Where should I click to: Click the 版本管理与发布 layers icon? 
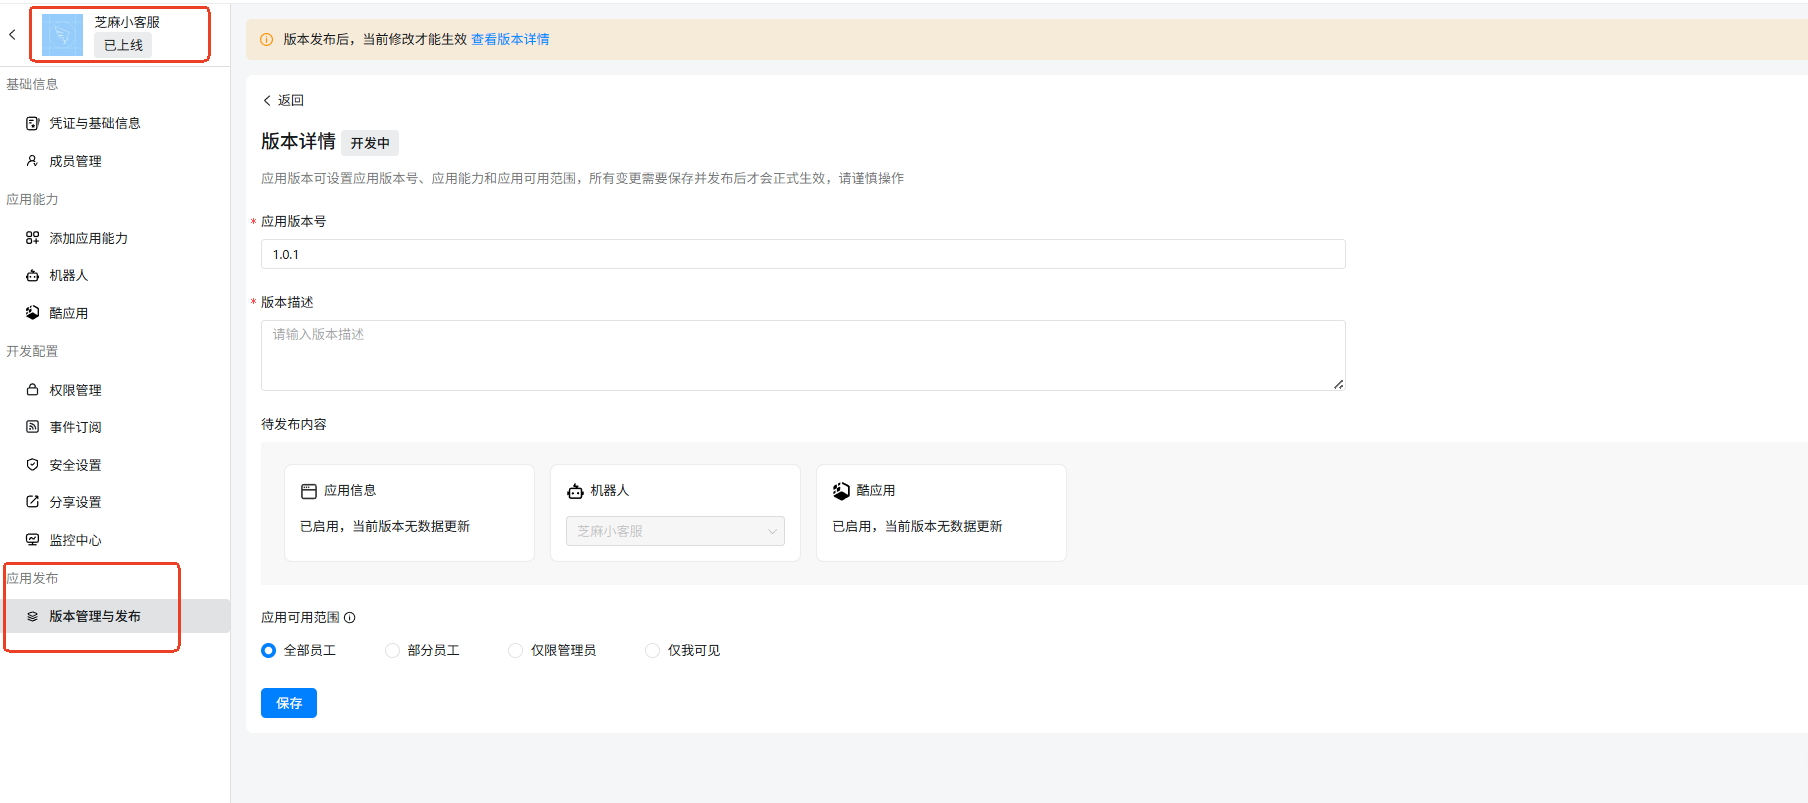tap(32, 616)
